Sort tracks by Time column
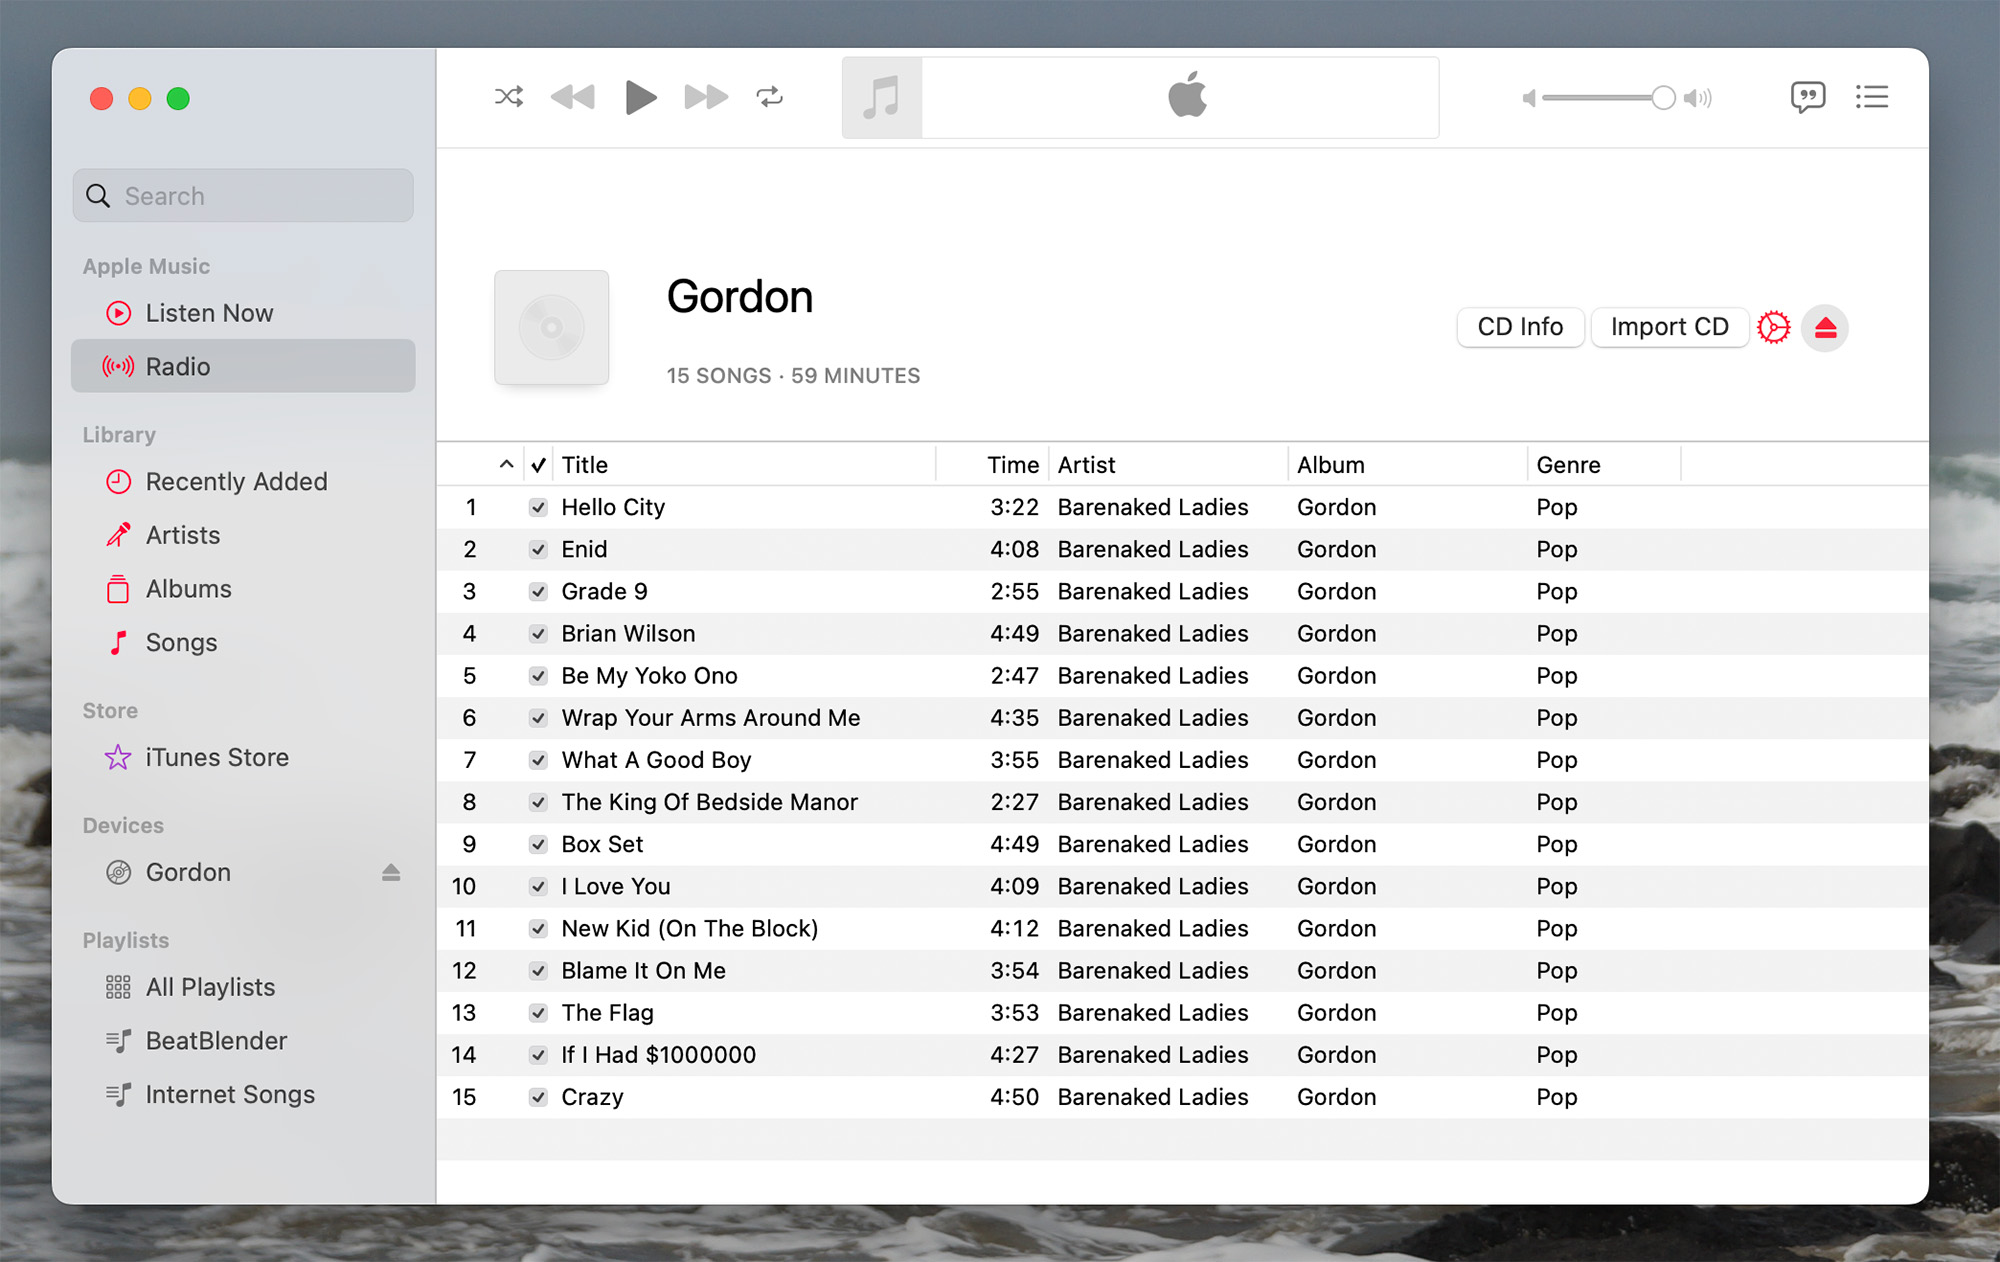The width and height of the screenshot is (2000, 1262). coord(1012,465)
